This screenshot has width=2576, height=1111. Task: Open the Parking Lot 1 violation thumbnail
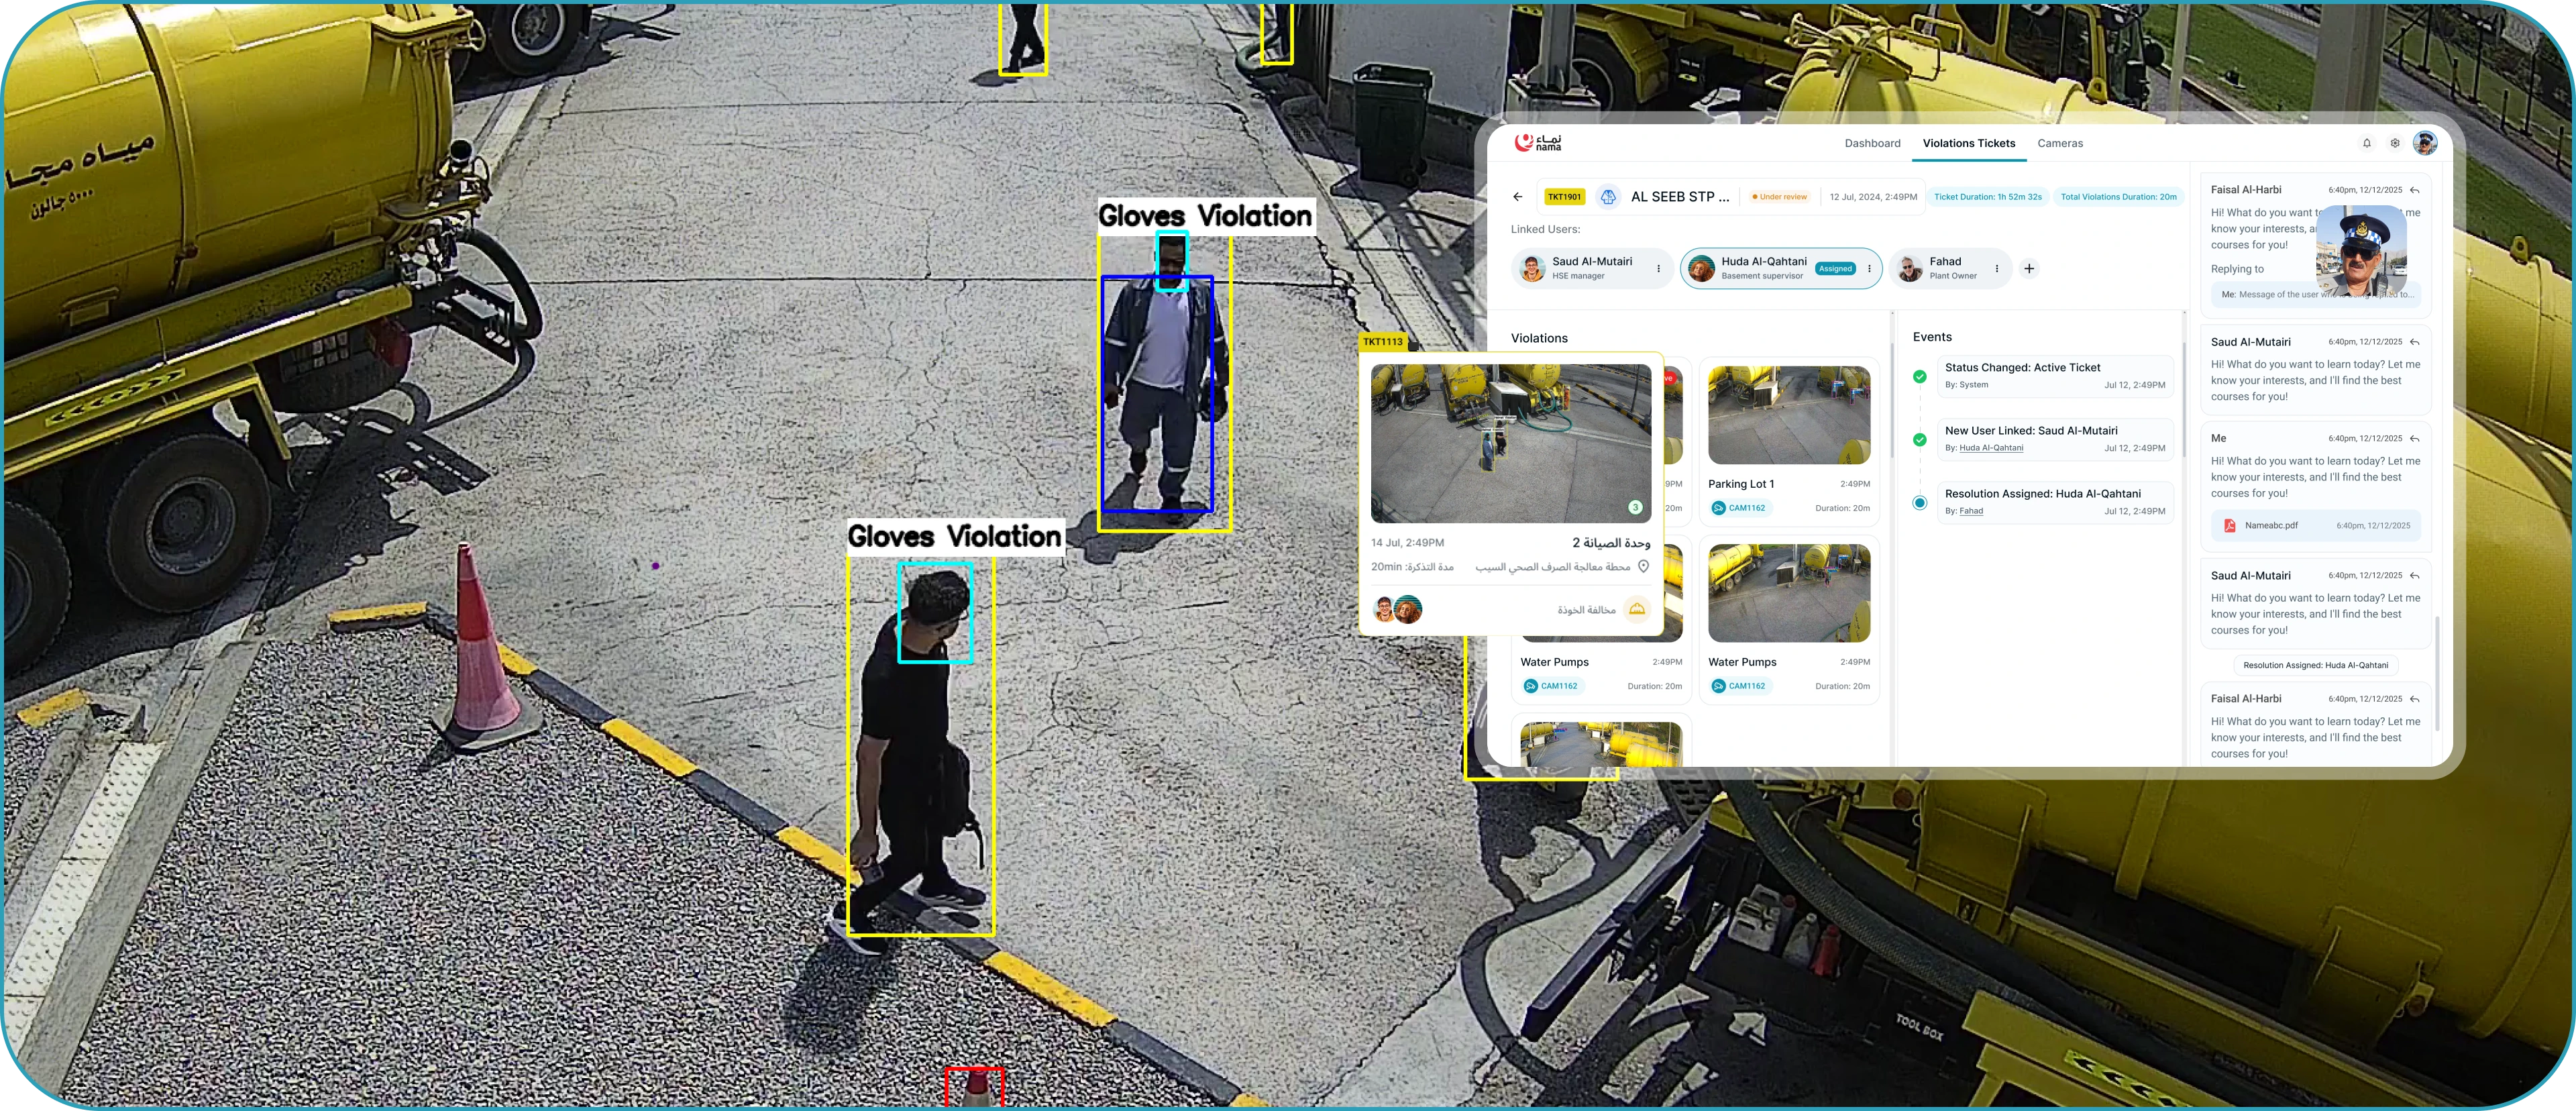pos(1789,415)
